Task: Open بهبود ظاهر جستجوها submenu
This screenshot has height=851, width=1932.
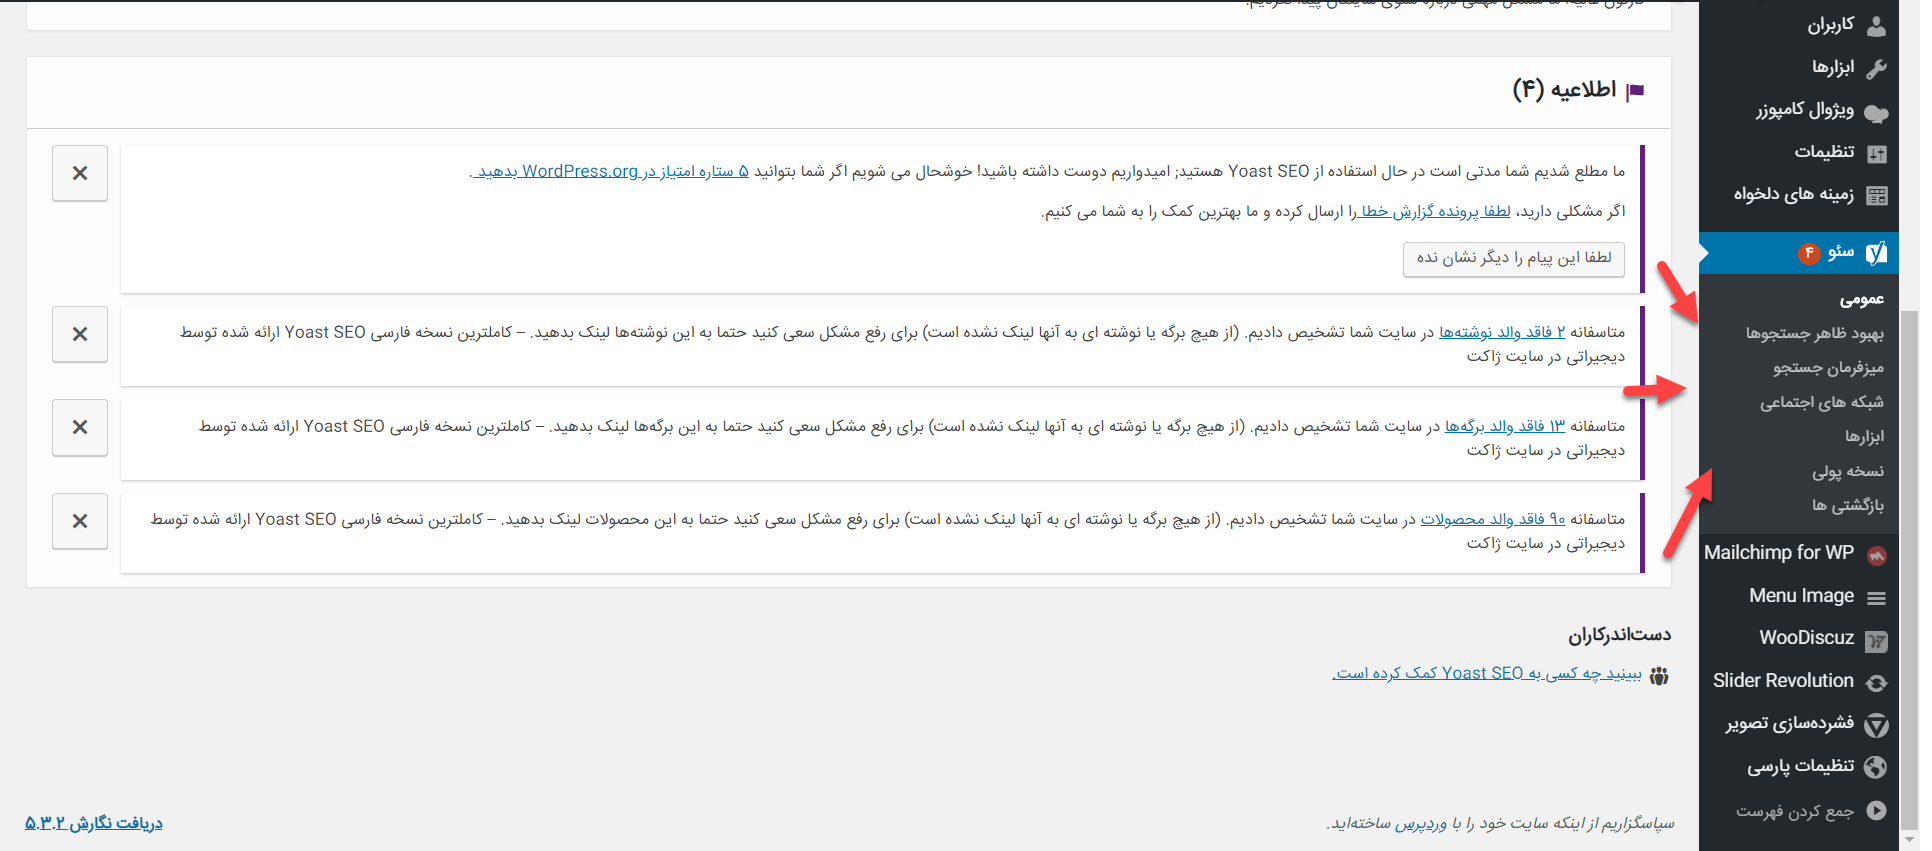Action: click(1814, 333)
